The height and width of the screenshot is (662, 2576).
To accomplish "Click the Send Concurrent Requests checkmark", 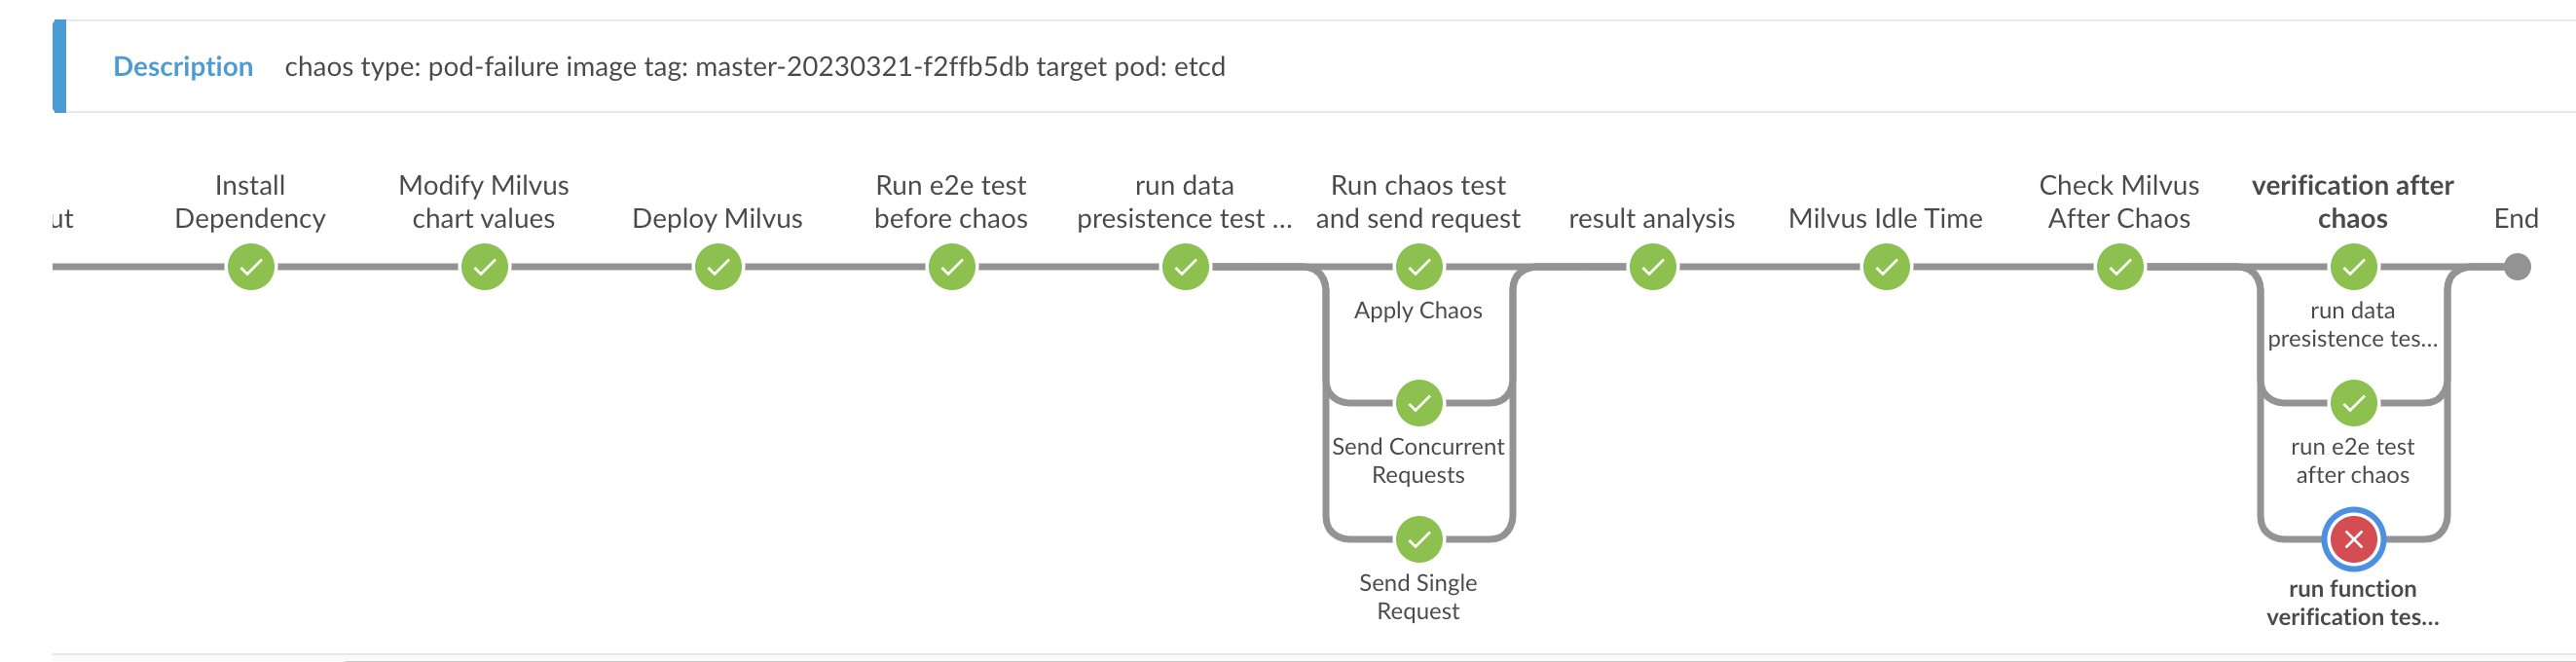I will (x=1418, y=403).
